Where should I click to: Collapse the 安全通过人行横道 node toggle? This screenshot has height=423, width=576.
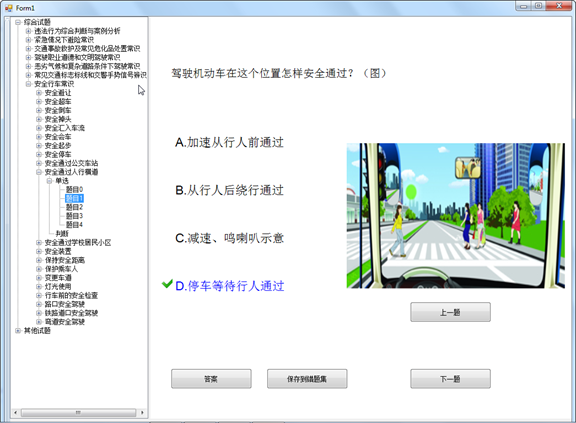coord(39,172)
